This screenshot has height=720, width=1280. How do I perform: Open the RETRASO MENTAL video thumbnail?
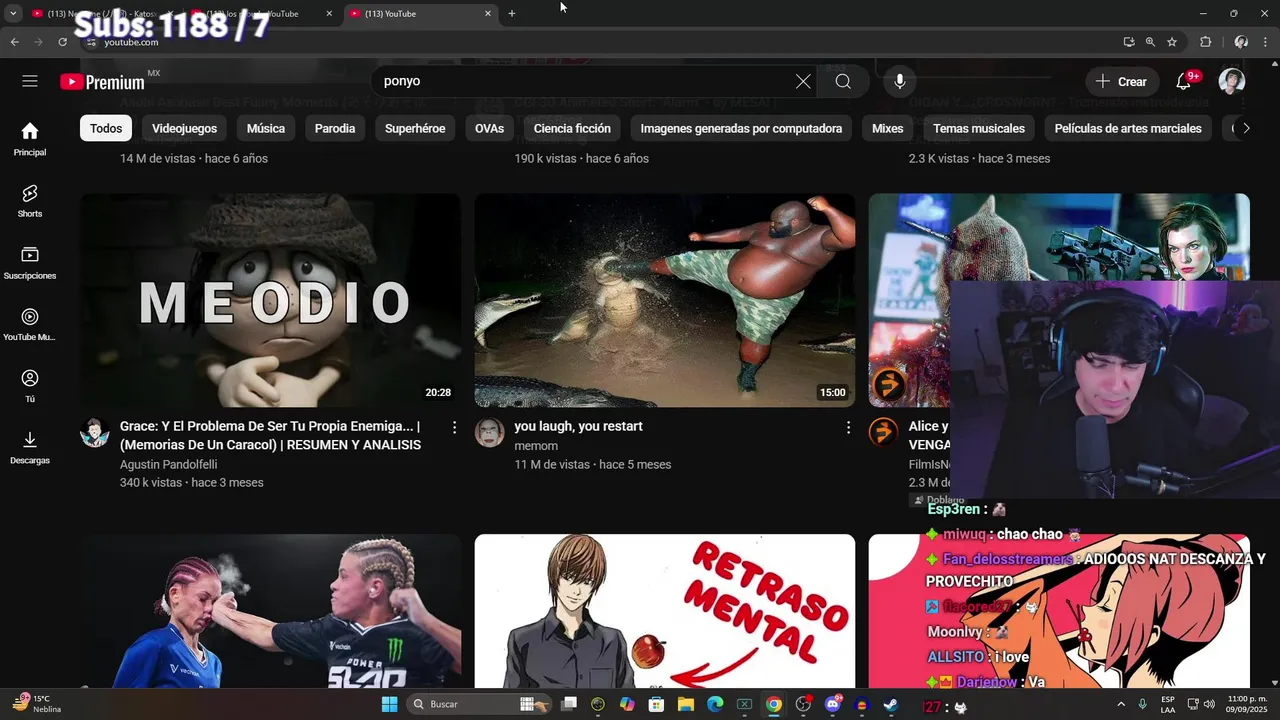pos(665,610)
